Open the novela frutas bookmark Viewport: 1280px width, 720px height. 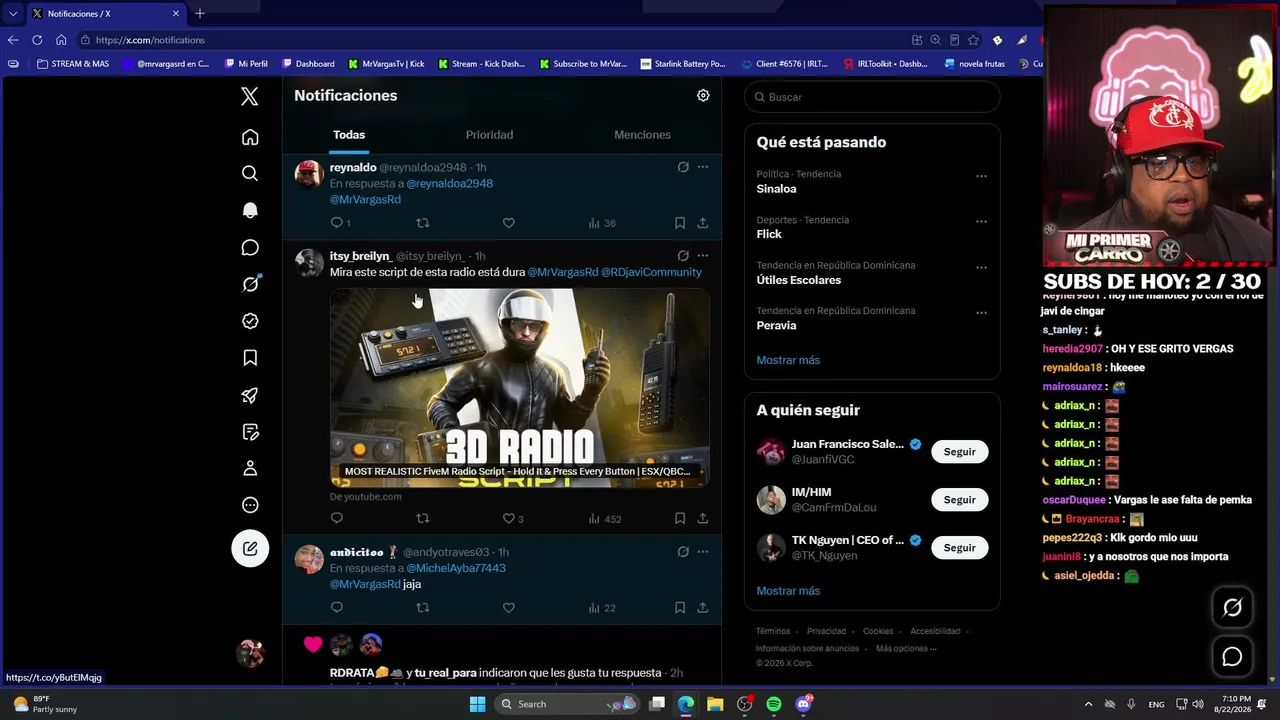pyautogui.click(x=975, y=64)
